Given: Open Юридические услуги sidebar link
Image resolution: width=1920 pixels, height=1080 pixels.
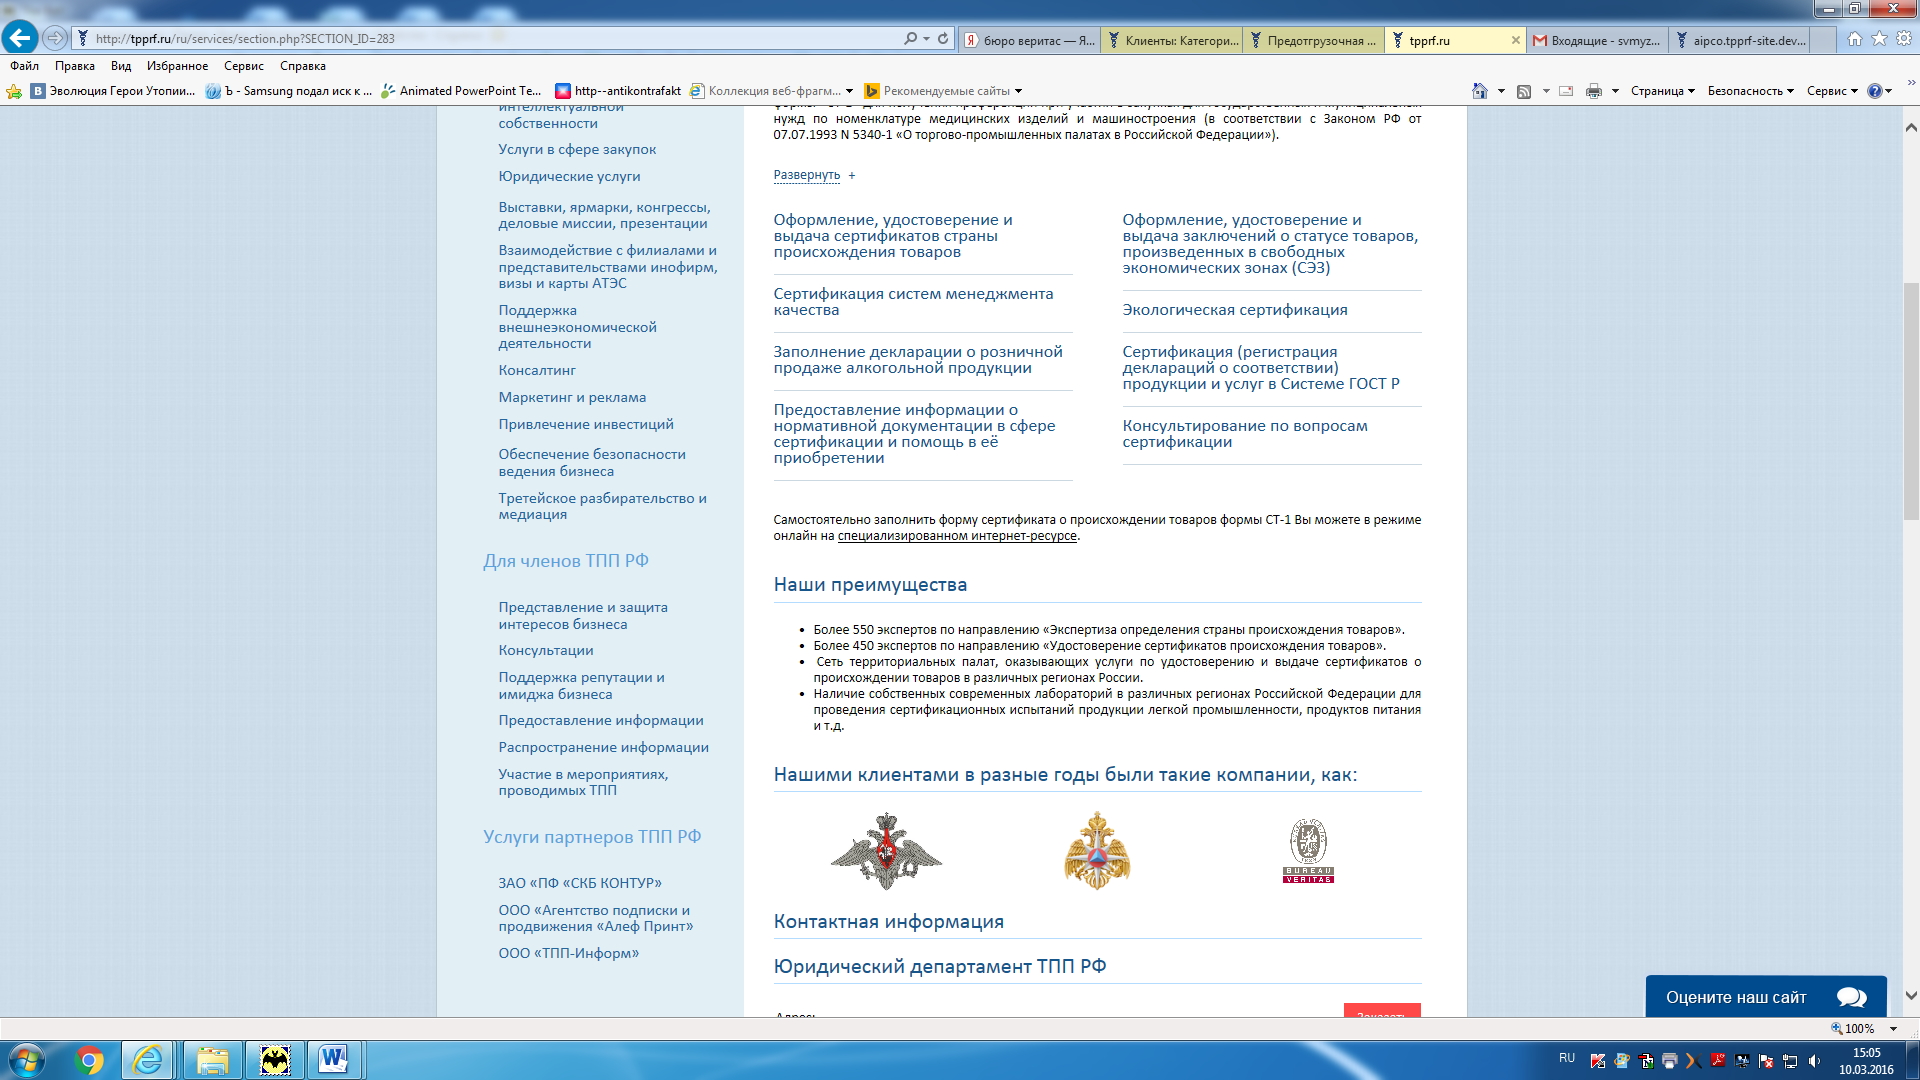Looking at the screenshot, I should click(x=569, y=176).
